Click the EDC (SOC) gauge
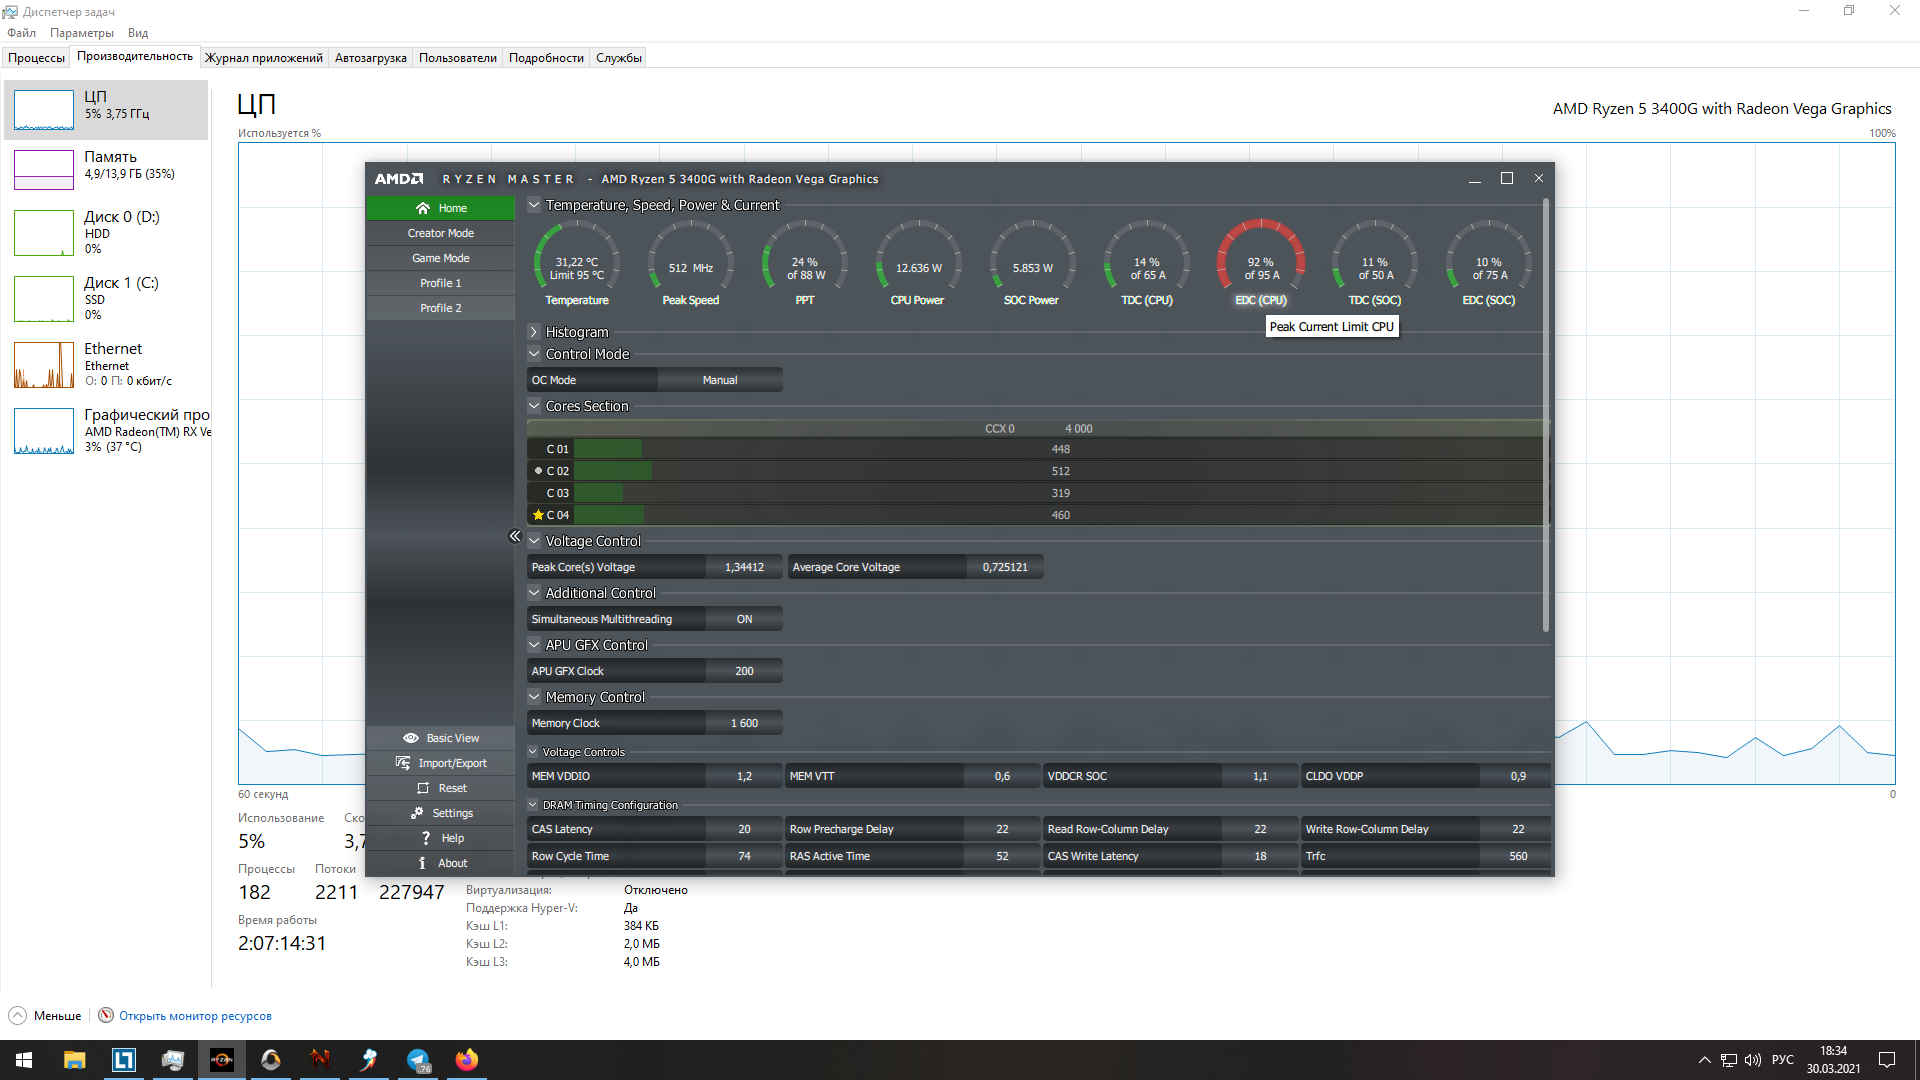The width and height of the screenshot is (1920, 1080). pyautogui.click(x=1489, y=264)
